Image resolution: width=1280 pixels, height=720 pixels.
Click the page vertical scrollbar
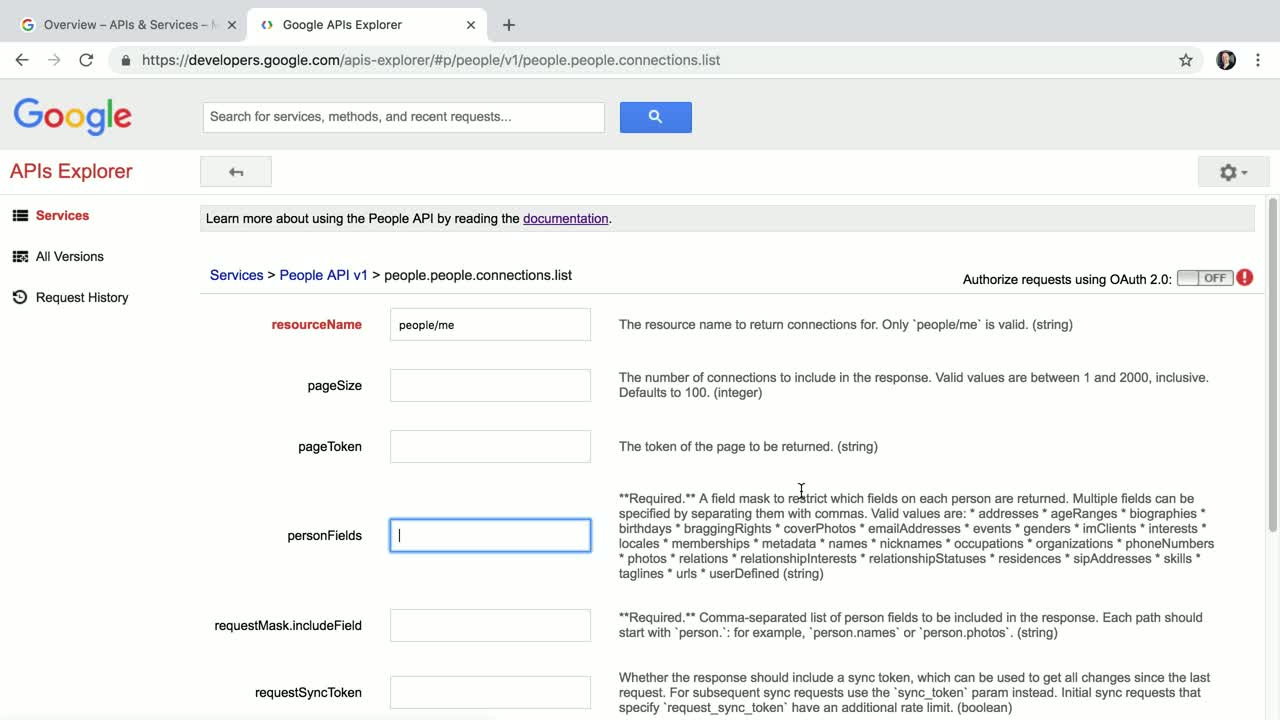pyautogui.click(x=1272, y=365)
